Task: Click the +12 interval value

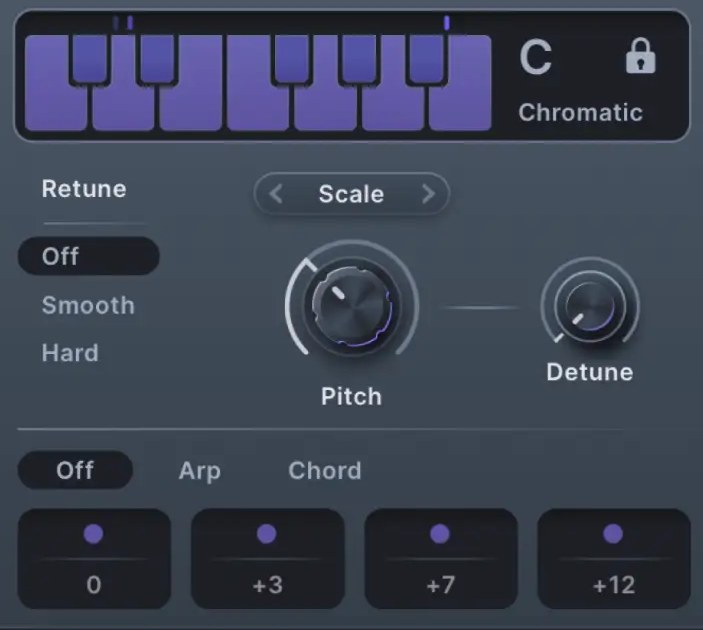Action: (x=614, y=585)
